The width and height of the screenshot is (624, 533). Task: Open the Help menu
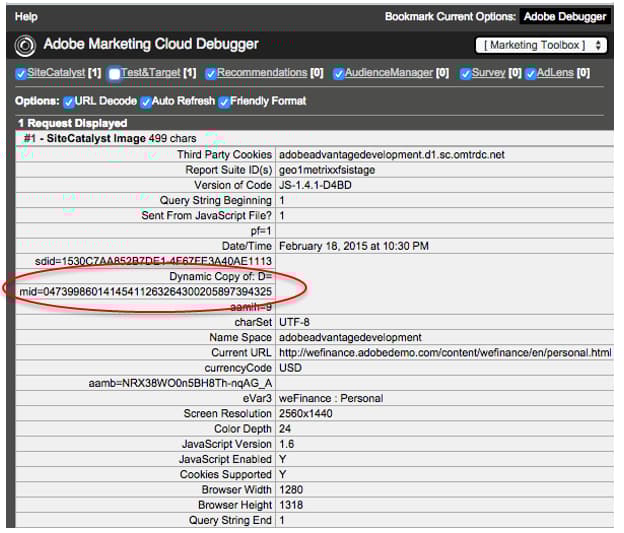tap(26, 17)
